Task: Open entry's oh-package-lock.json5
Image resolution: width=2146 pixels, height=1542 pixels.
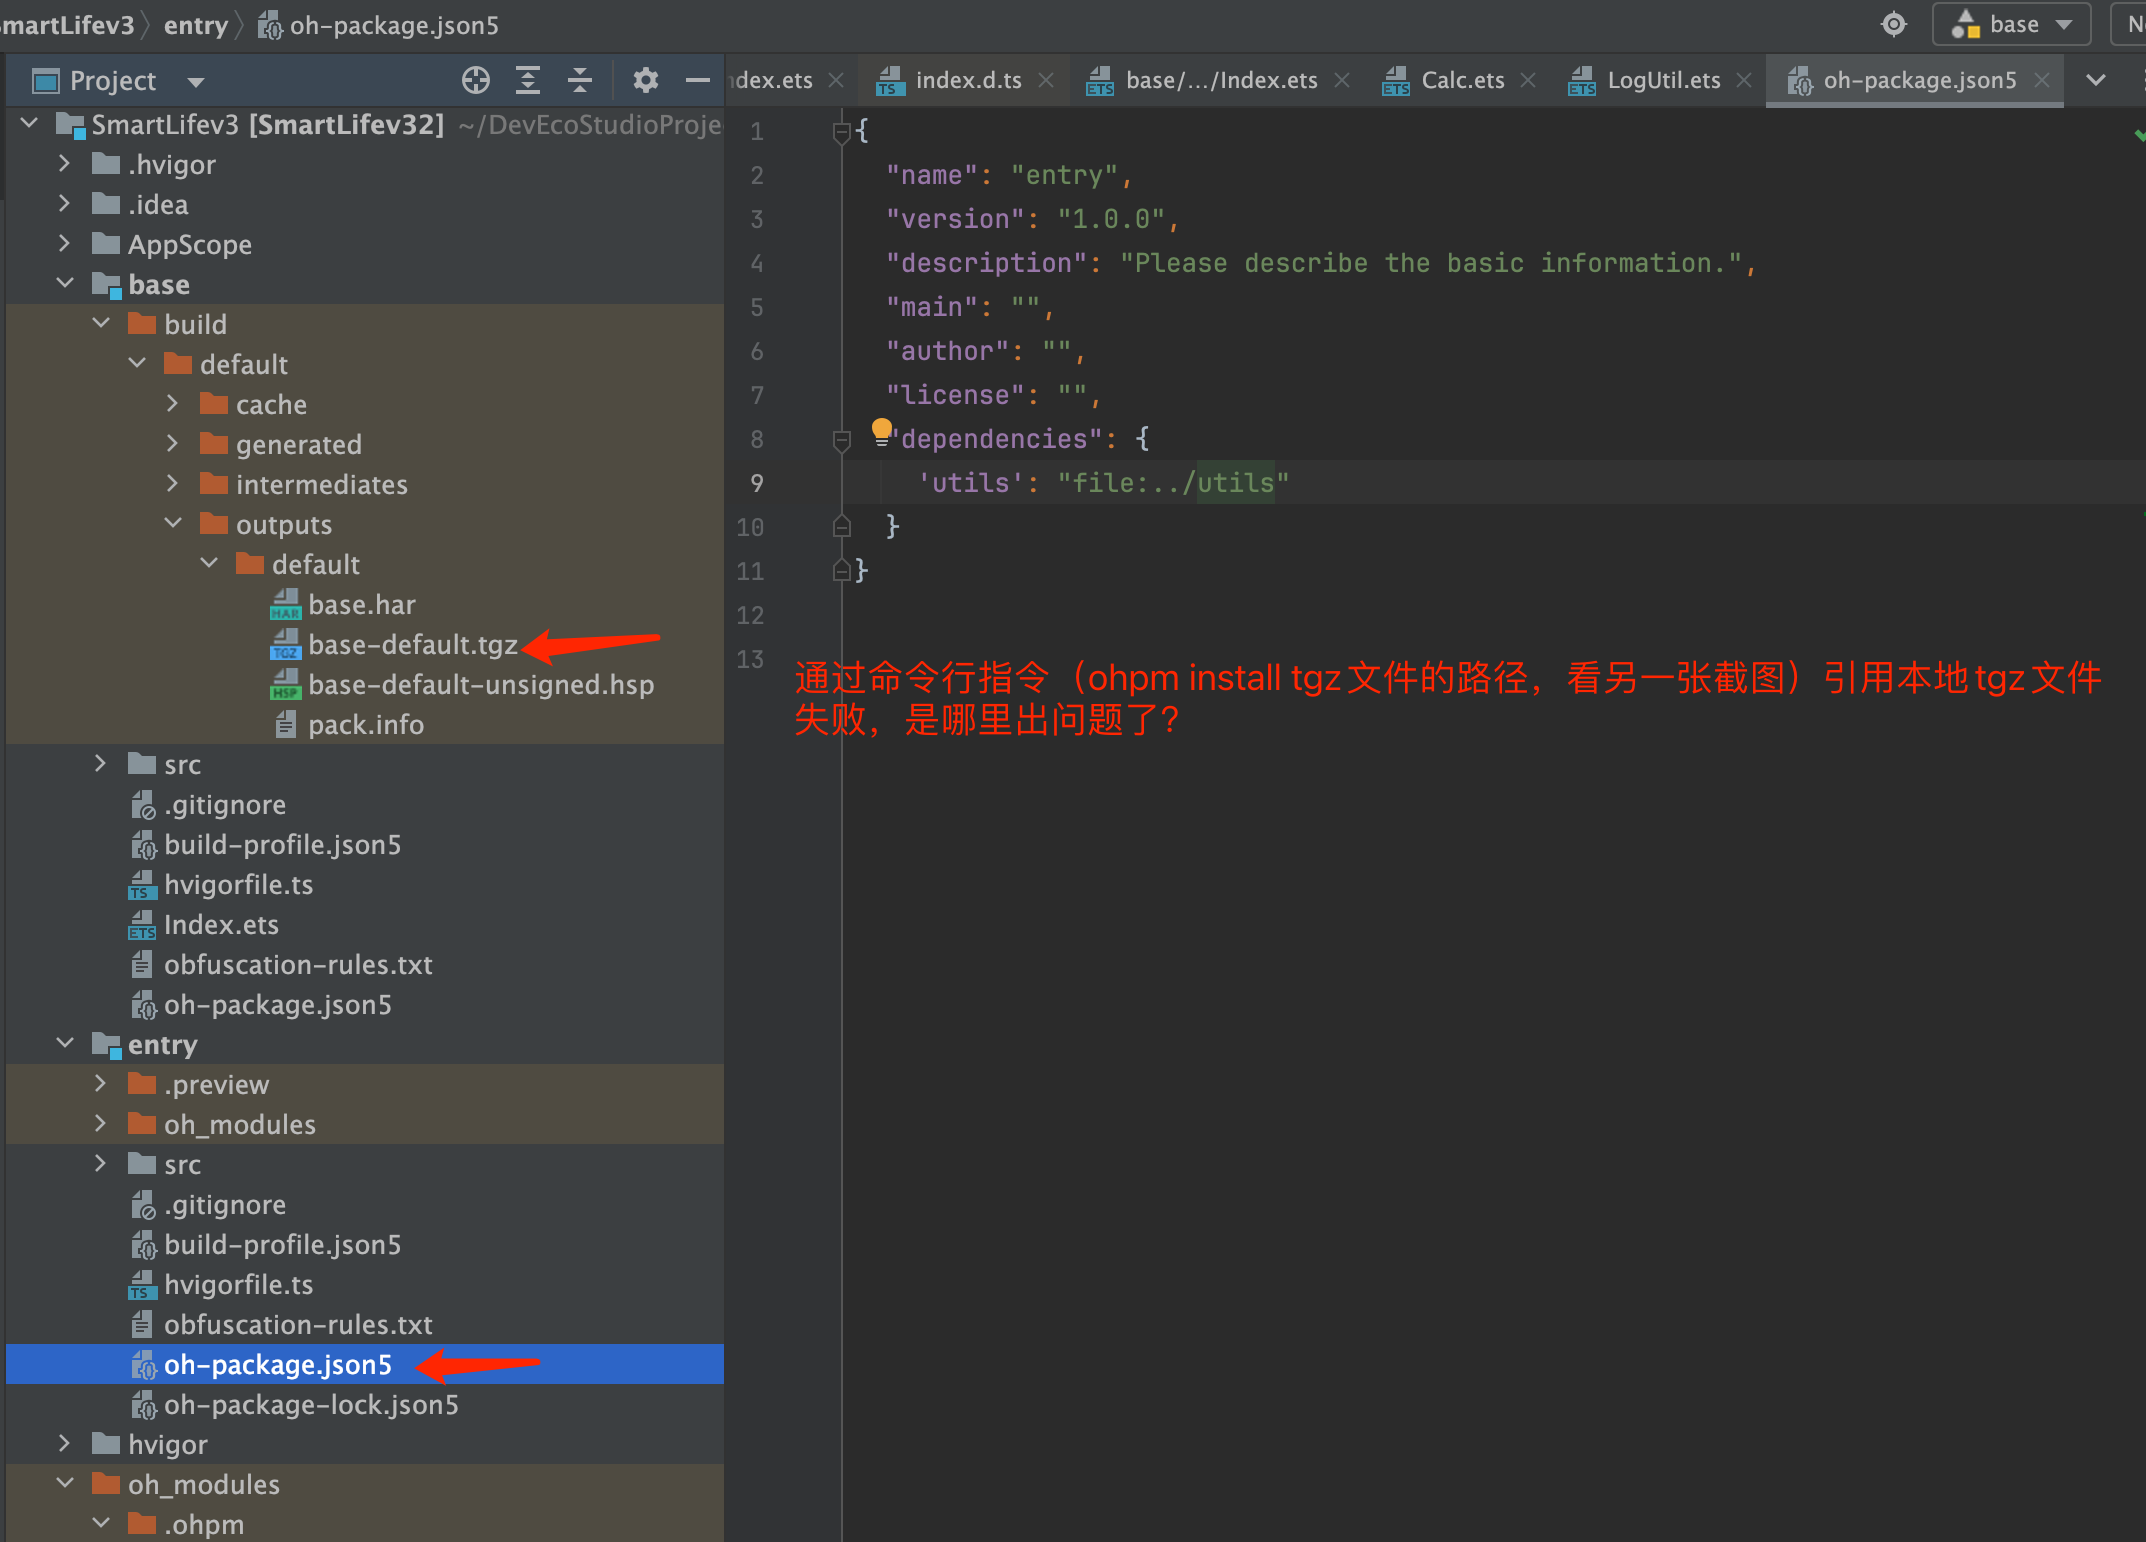Action: pyautogui.click(x=295, y=1404)
